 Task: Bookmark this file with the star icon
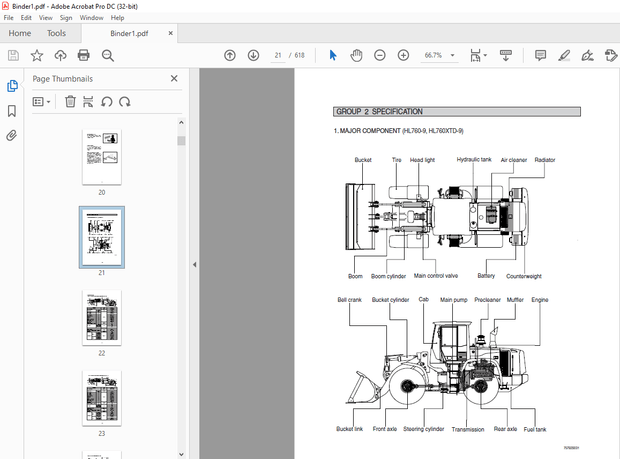coord(37,55)
